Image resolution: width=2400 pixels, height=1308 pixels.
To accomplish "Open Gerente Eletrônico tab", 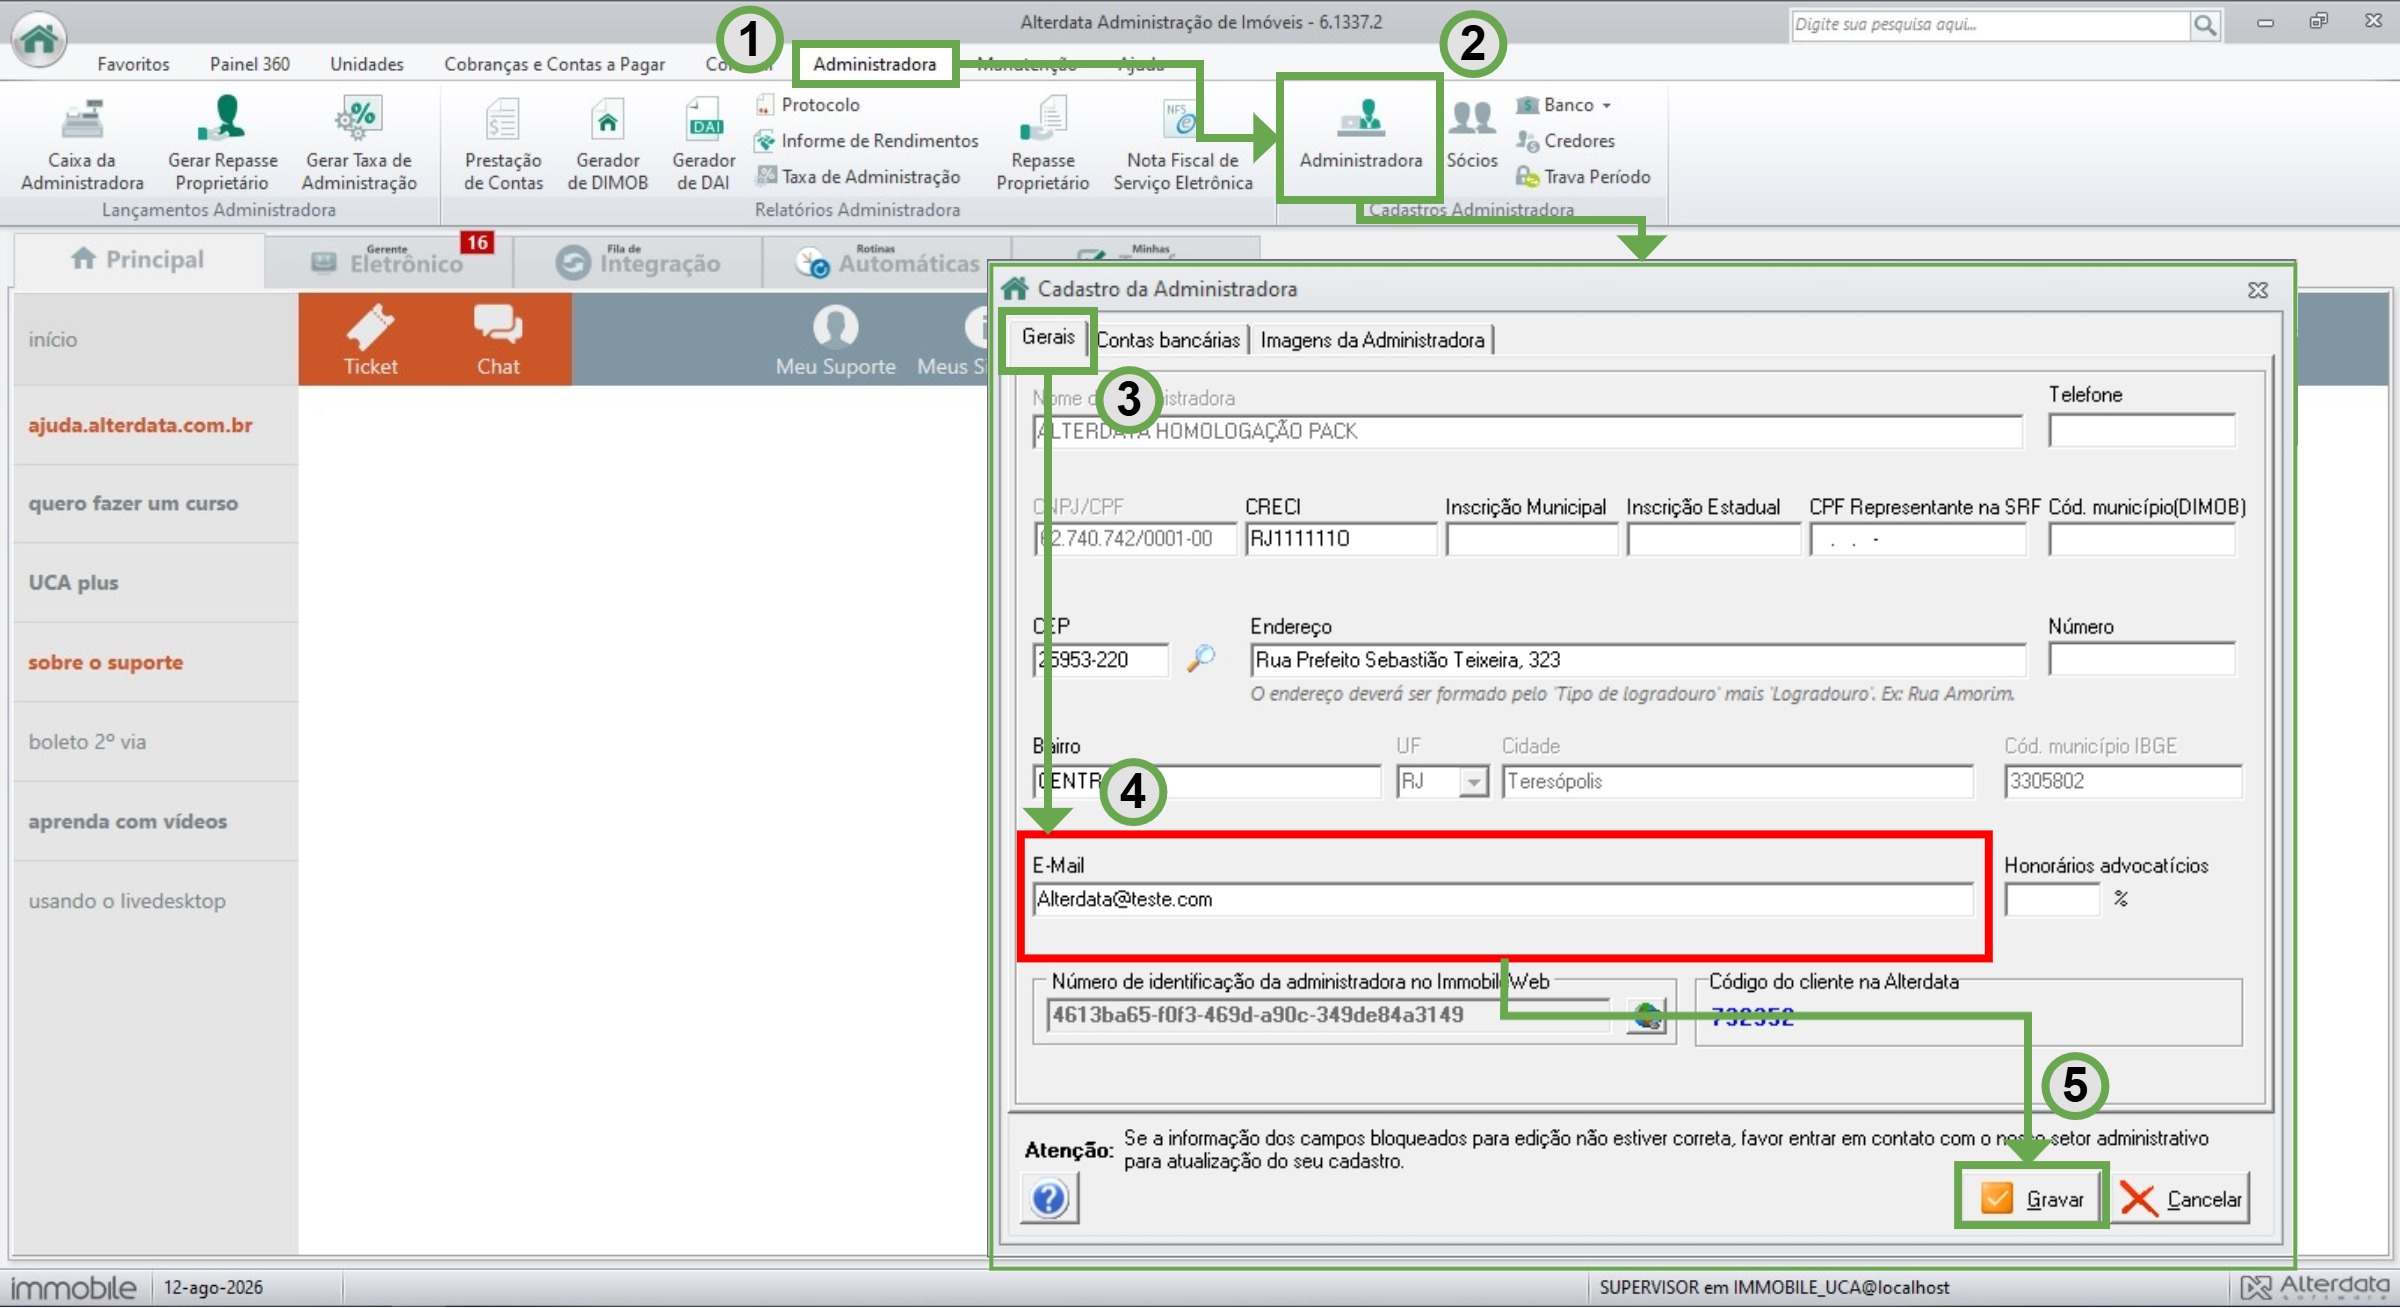I will 390,262.
